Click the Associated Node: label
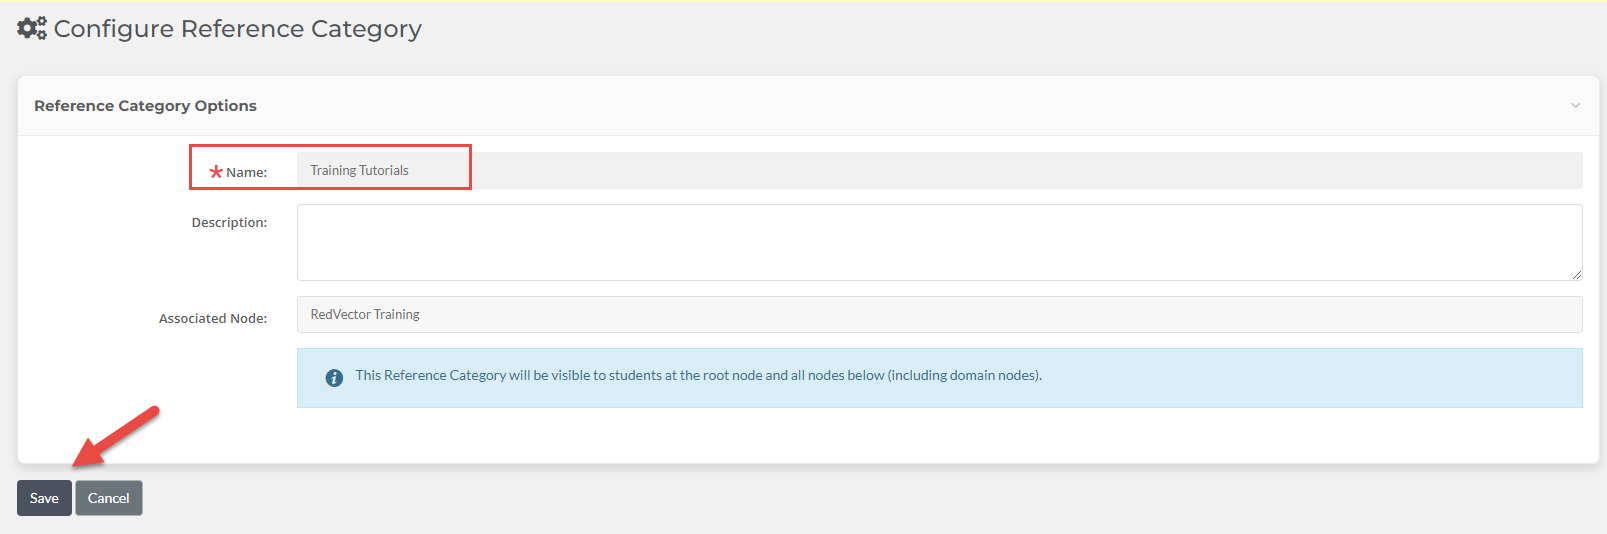 [x=213, y=318]
